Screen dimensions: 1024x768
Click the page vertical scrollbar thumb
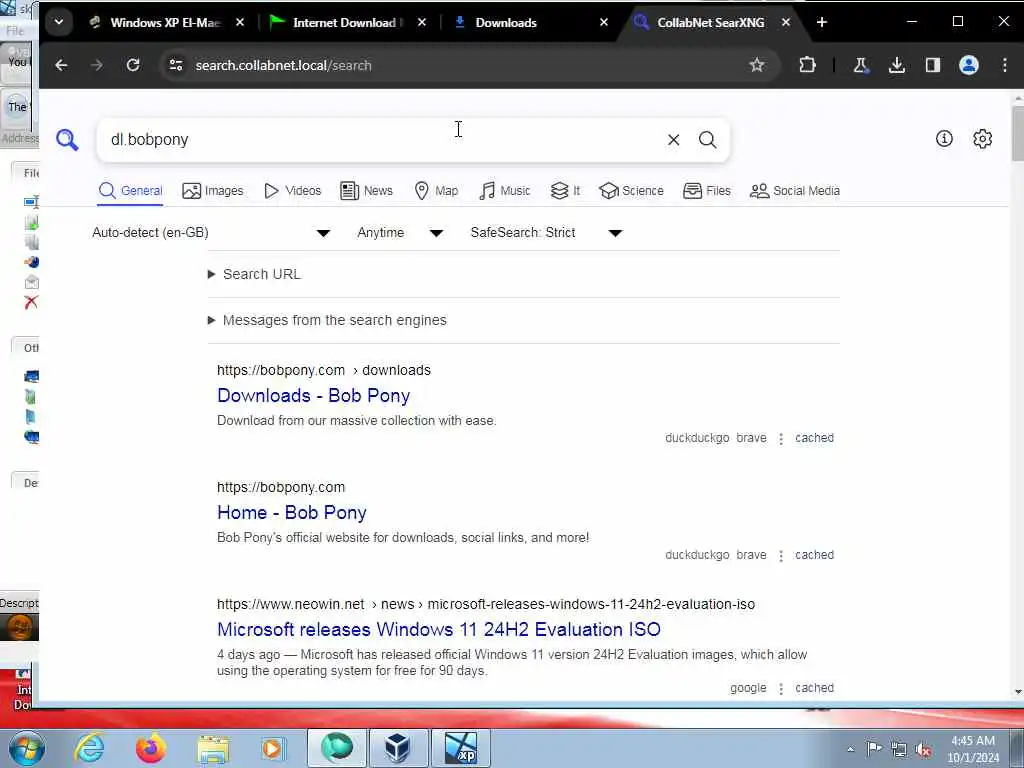coord(1017,133)
